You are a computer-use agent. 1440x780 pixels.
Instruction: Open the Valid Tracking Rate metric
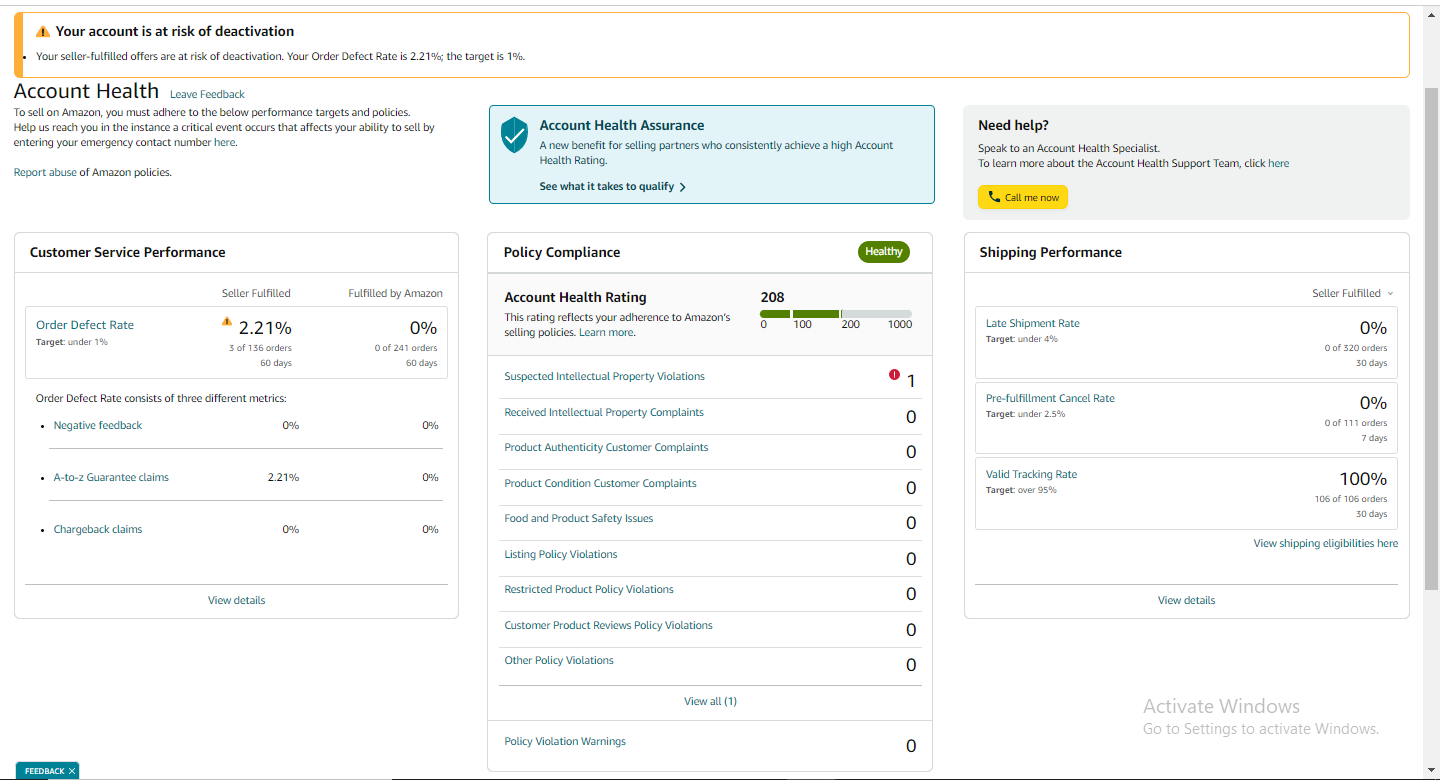tap(1031, 474)
